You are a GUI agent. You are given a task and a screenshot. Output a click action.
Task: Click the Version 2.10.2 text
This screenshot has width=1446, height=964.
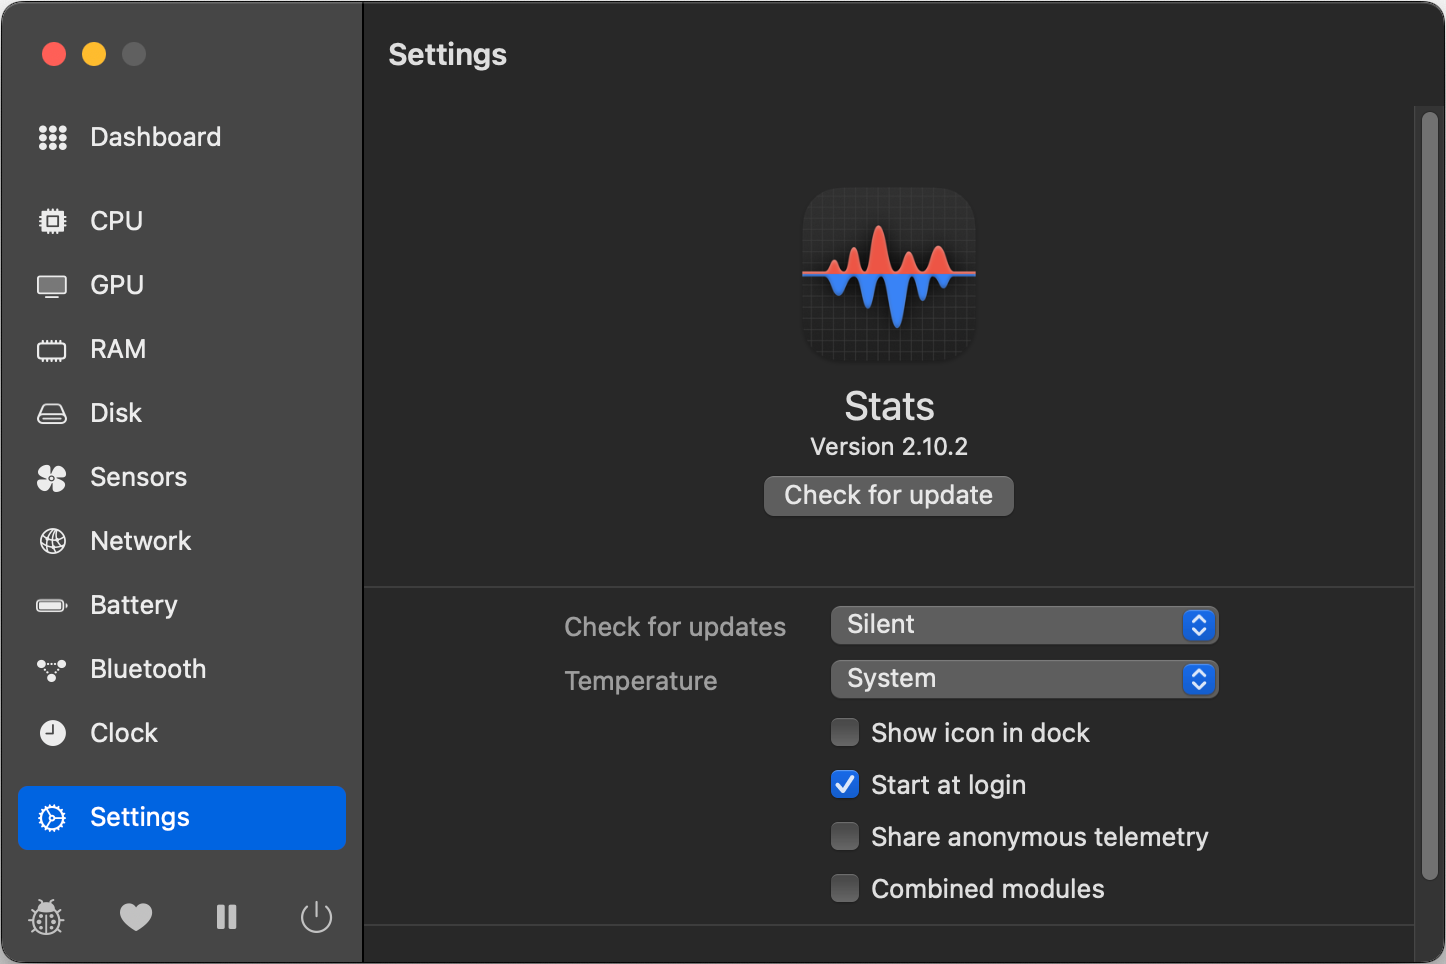889,446
